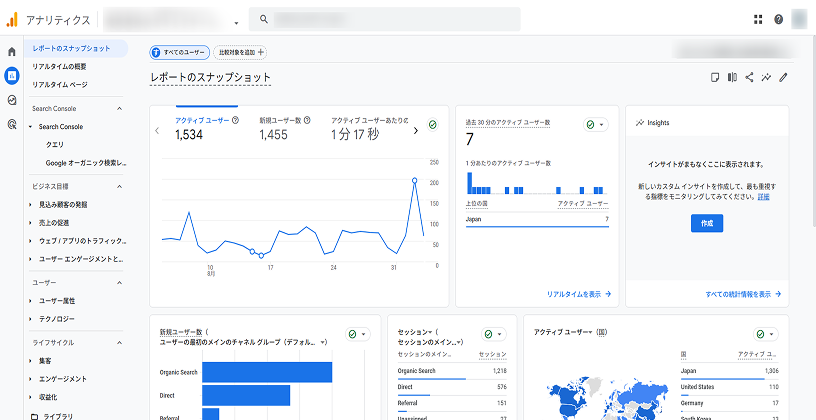
Task: Open data quality checkmark on 過去30分 card
Action: click(x=595, y=125)
